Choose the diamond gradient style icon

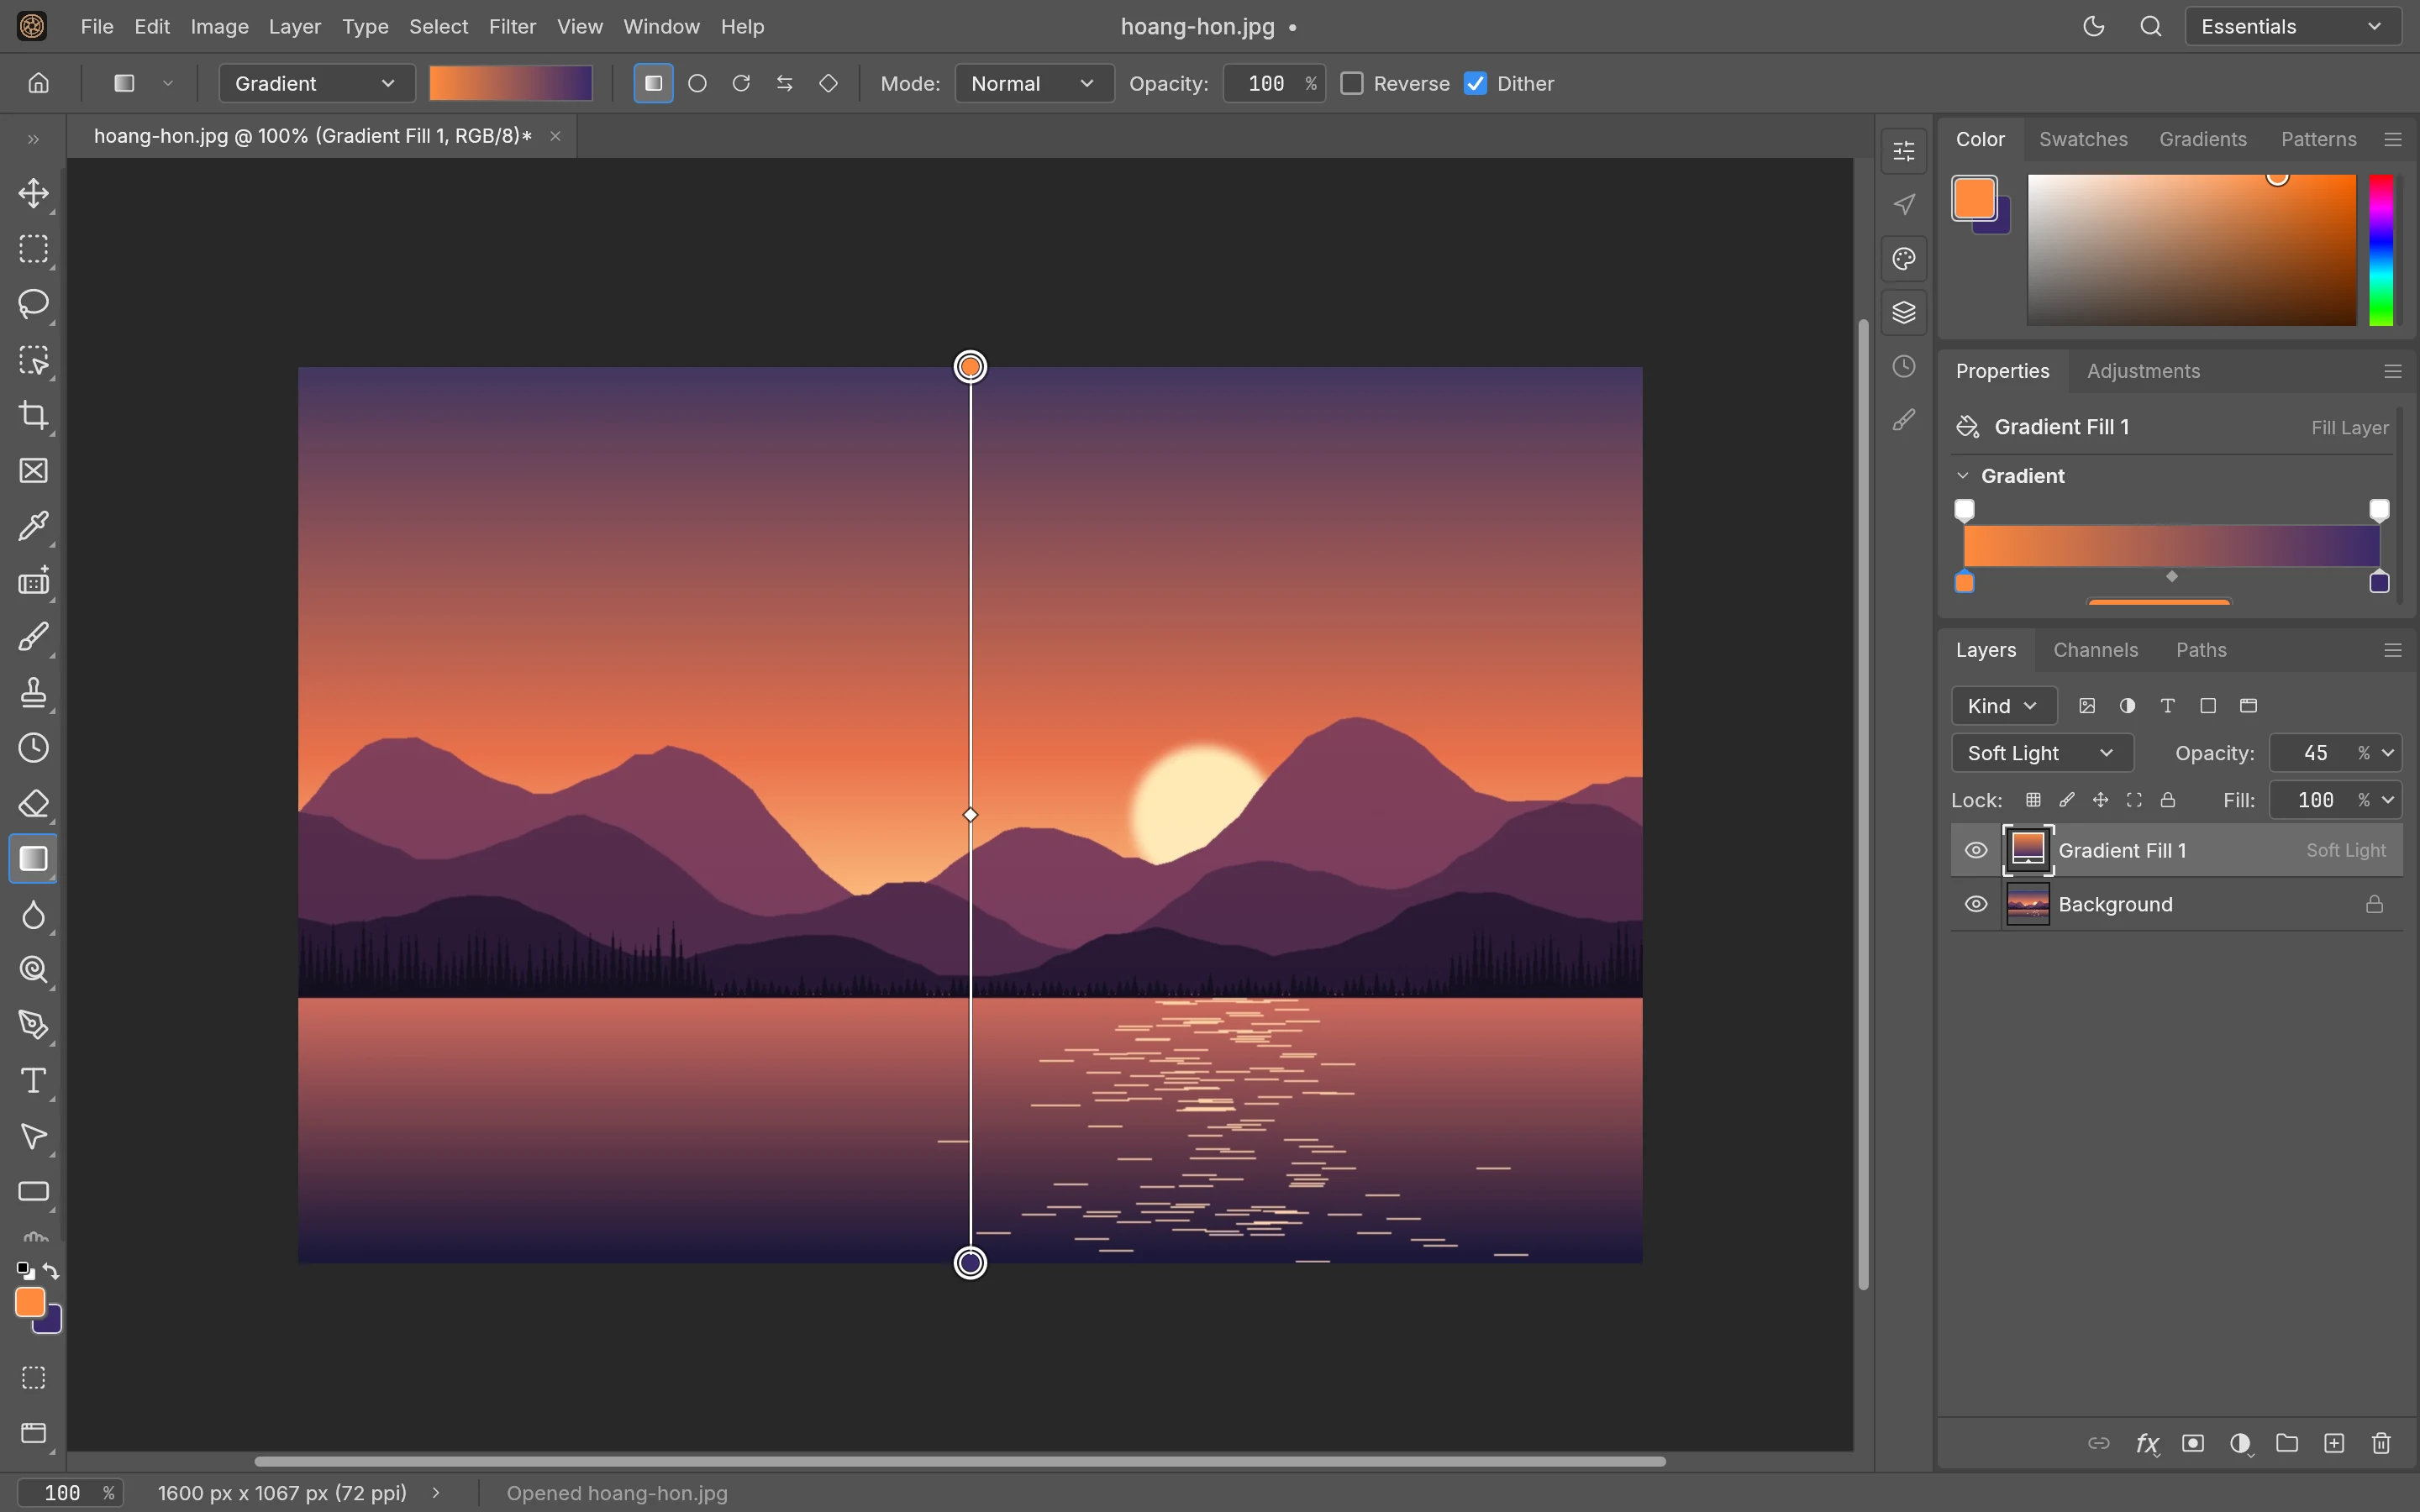[828, 84]
